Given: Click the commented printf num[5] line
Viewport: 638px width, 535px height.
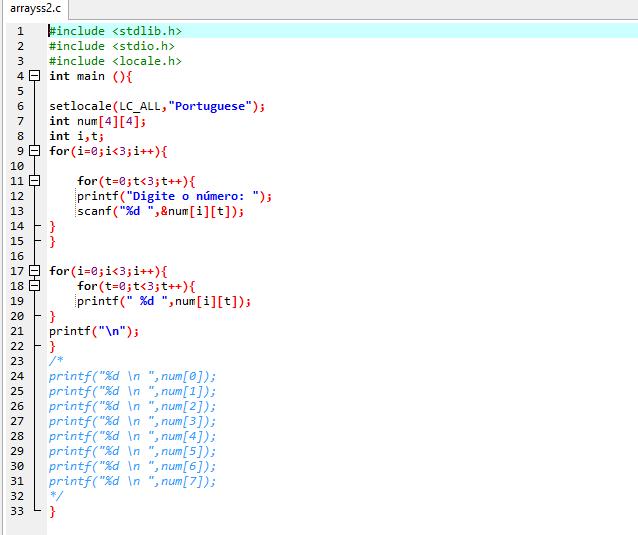Looking at the screenshot, I should coord(132,451).
